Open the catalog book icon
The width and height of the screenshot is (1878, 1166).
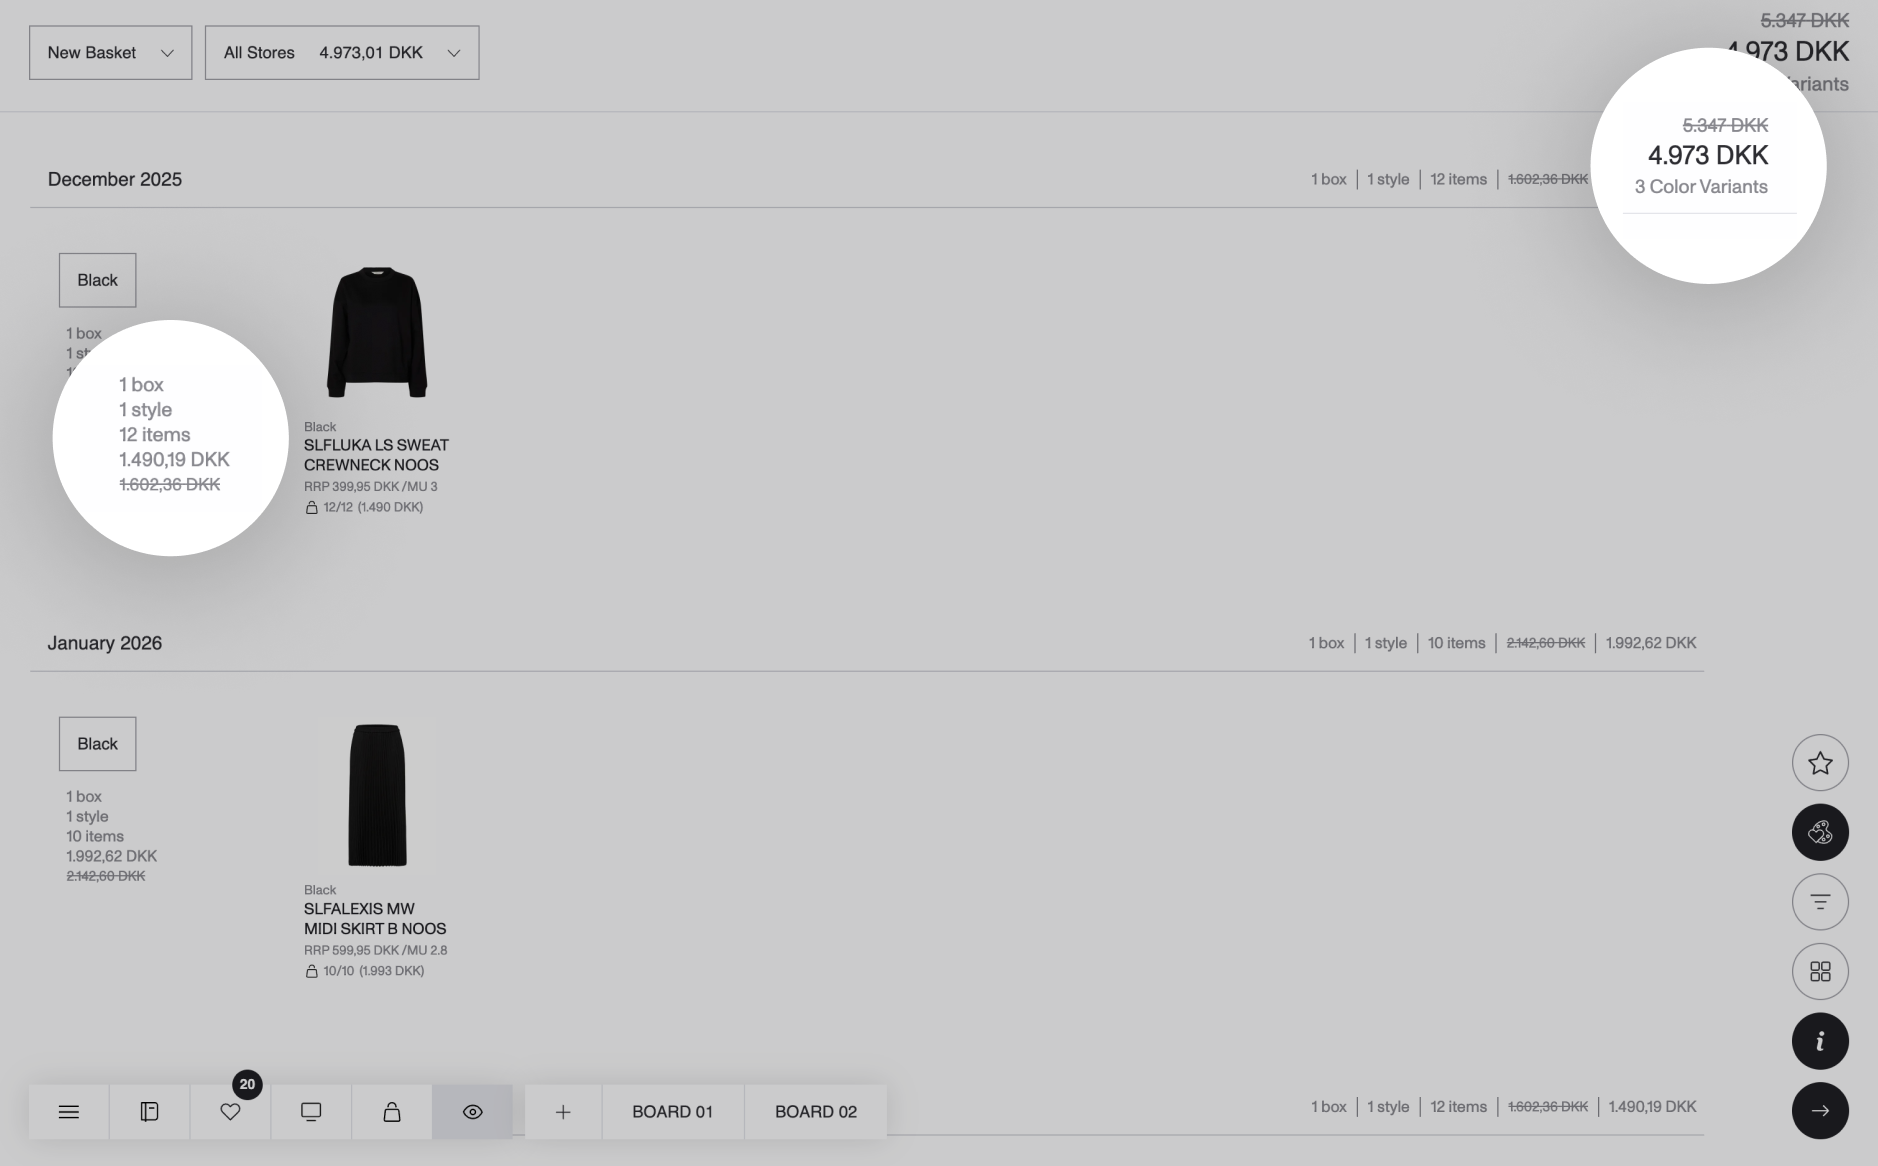point(149,1112)
